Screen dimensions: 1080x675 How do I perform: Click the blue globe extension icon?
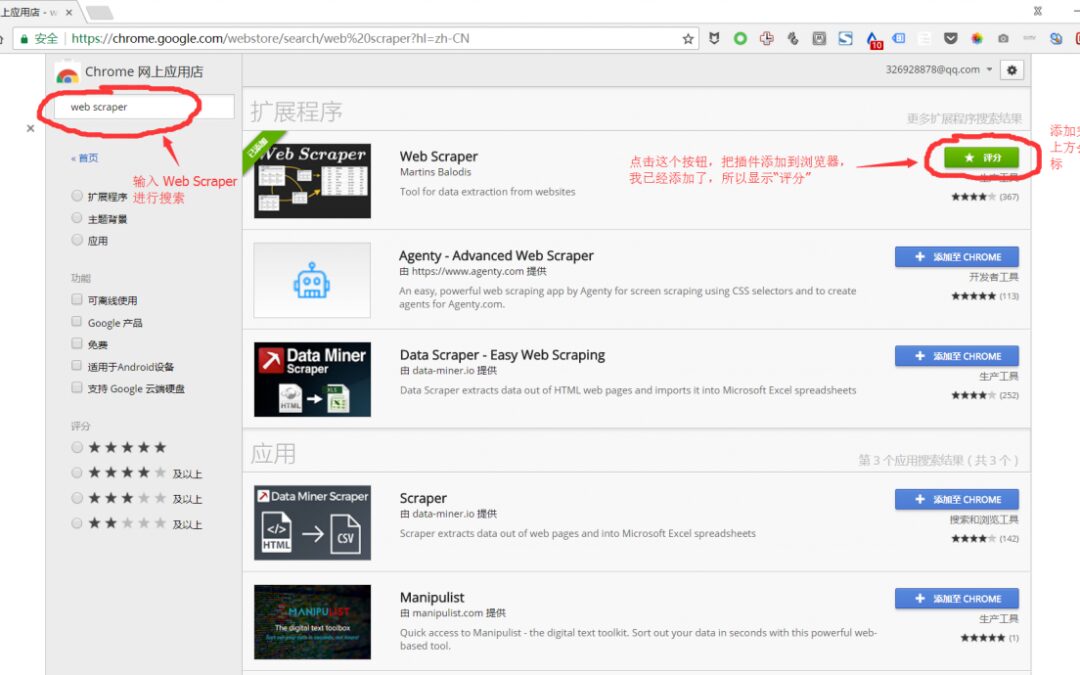point(1056,39)
